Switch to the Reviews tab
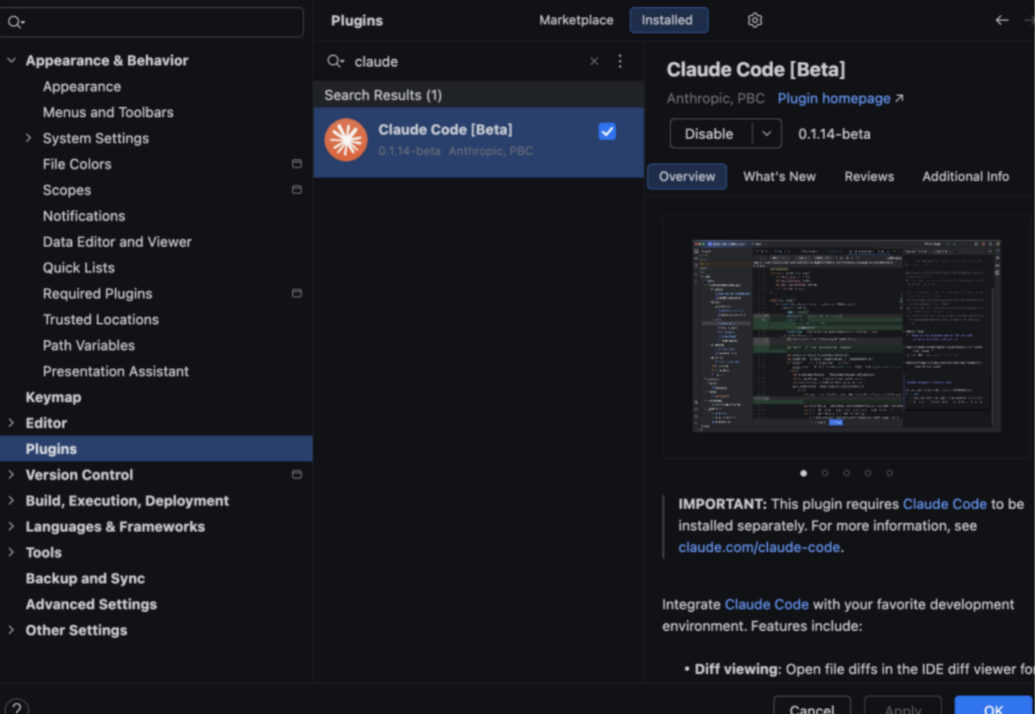This screenshot has width=1035, height=714. click(x=869, y=177)
